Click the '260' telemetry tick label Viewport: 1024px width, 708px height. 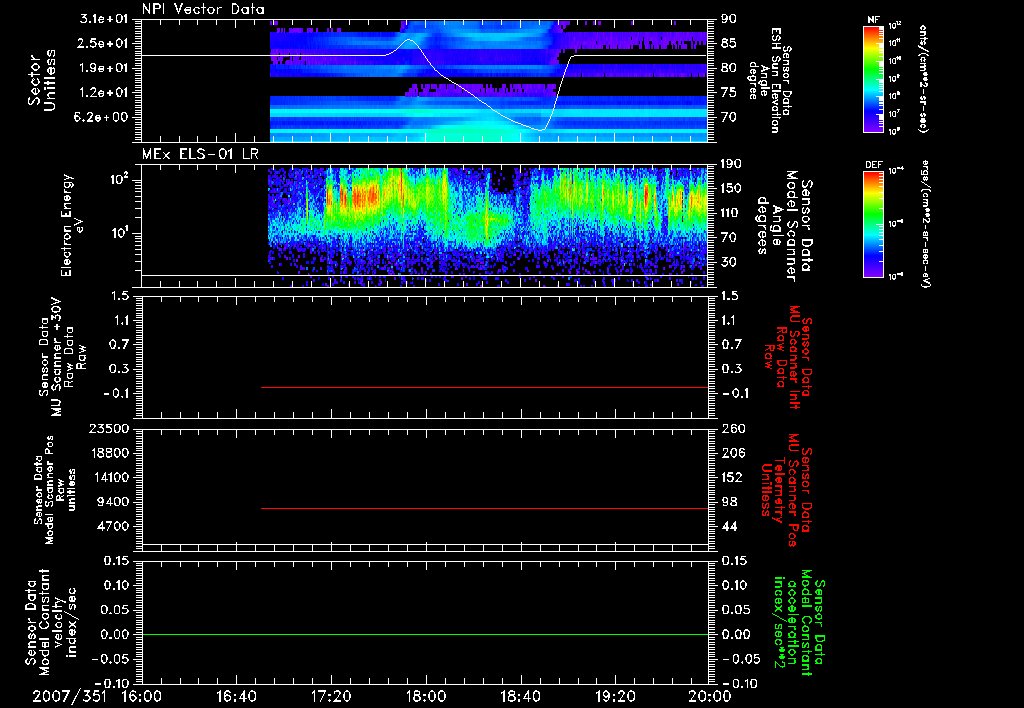click(732, 428)
